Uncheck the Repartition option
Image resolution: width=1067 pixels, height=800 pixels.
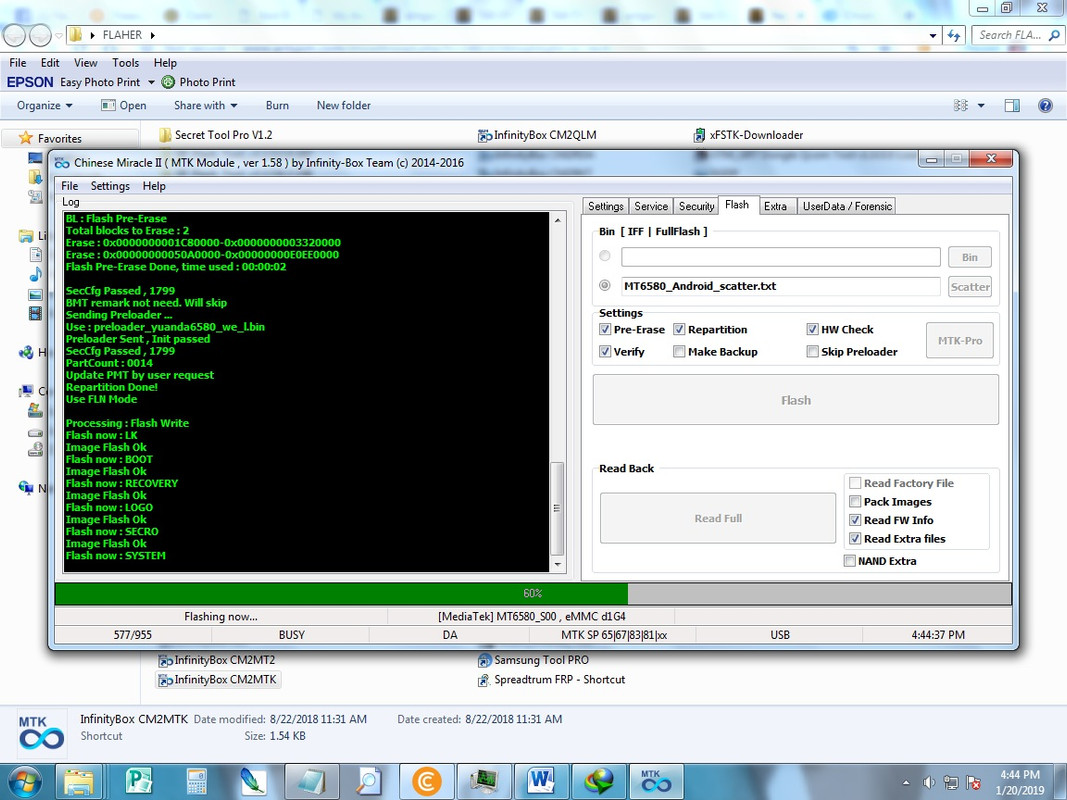[x=679, y=329]
